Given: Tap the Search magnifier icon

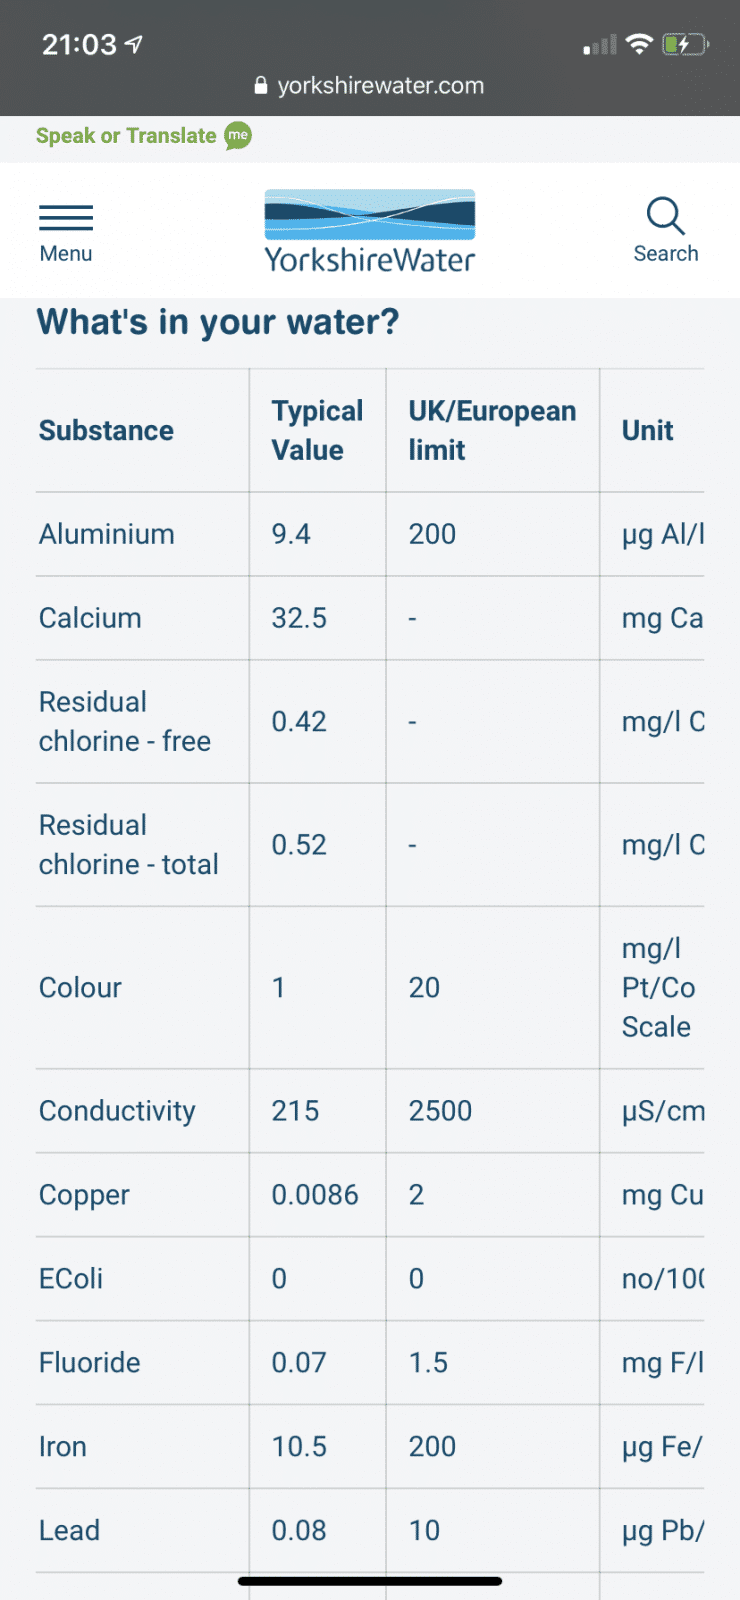Looking at the screenshot, I should (665, 216).
